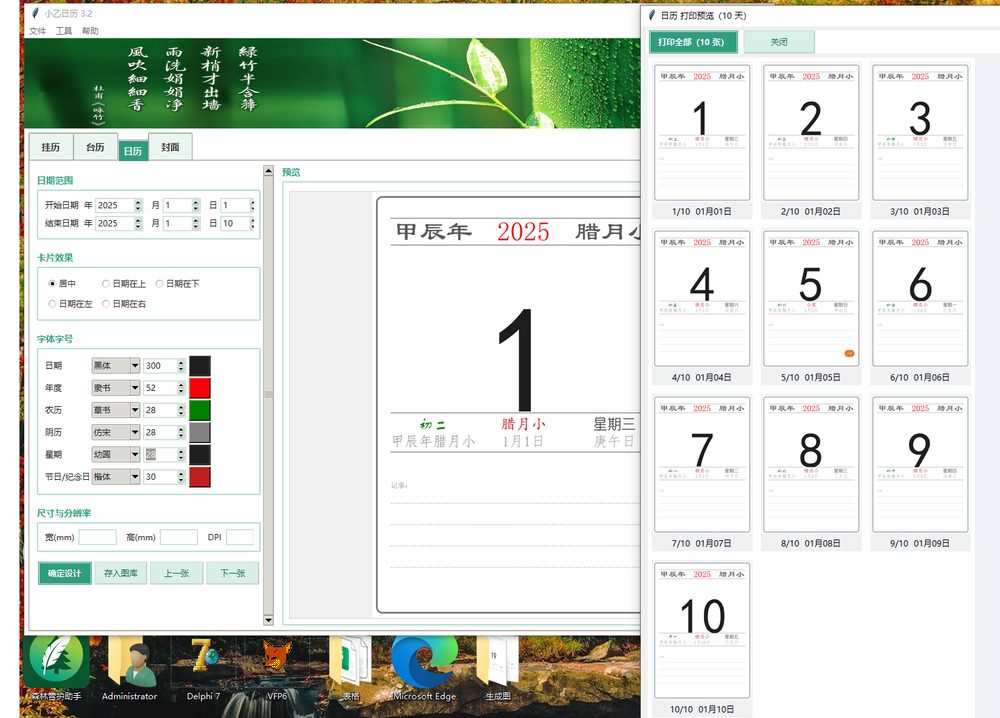Click the 存入图库 button
1000x718 pixels.
pyautogui.click(x=121, y=573)
